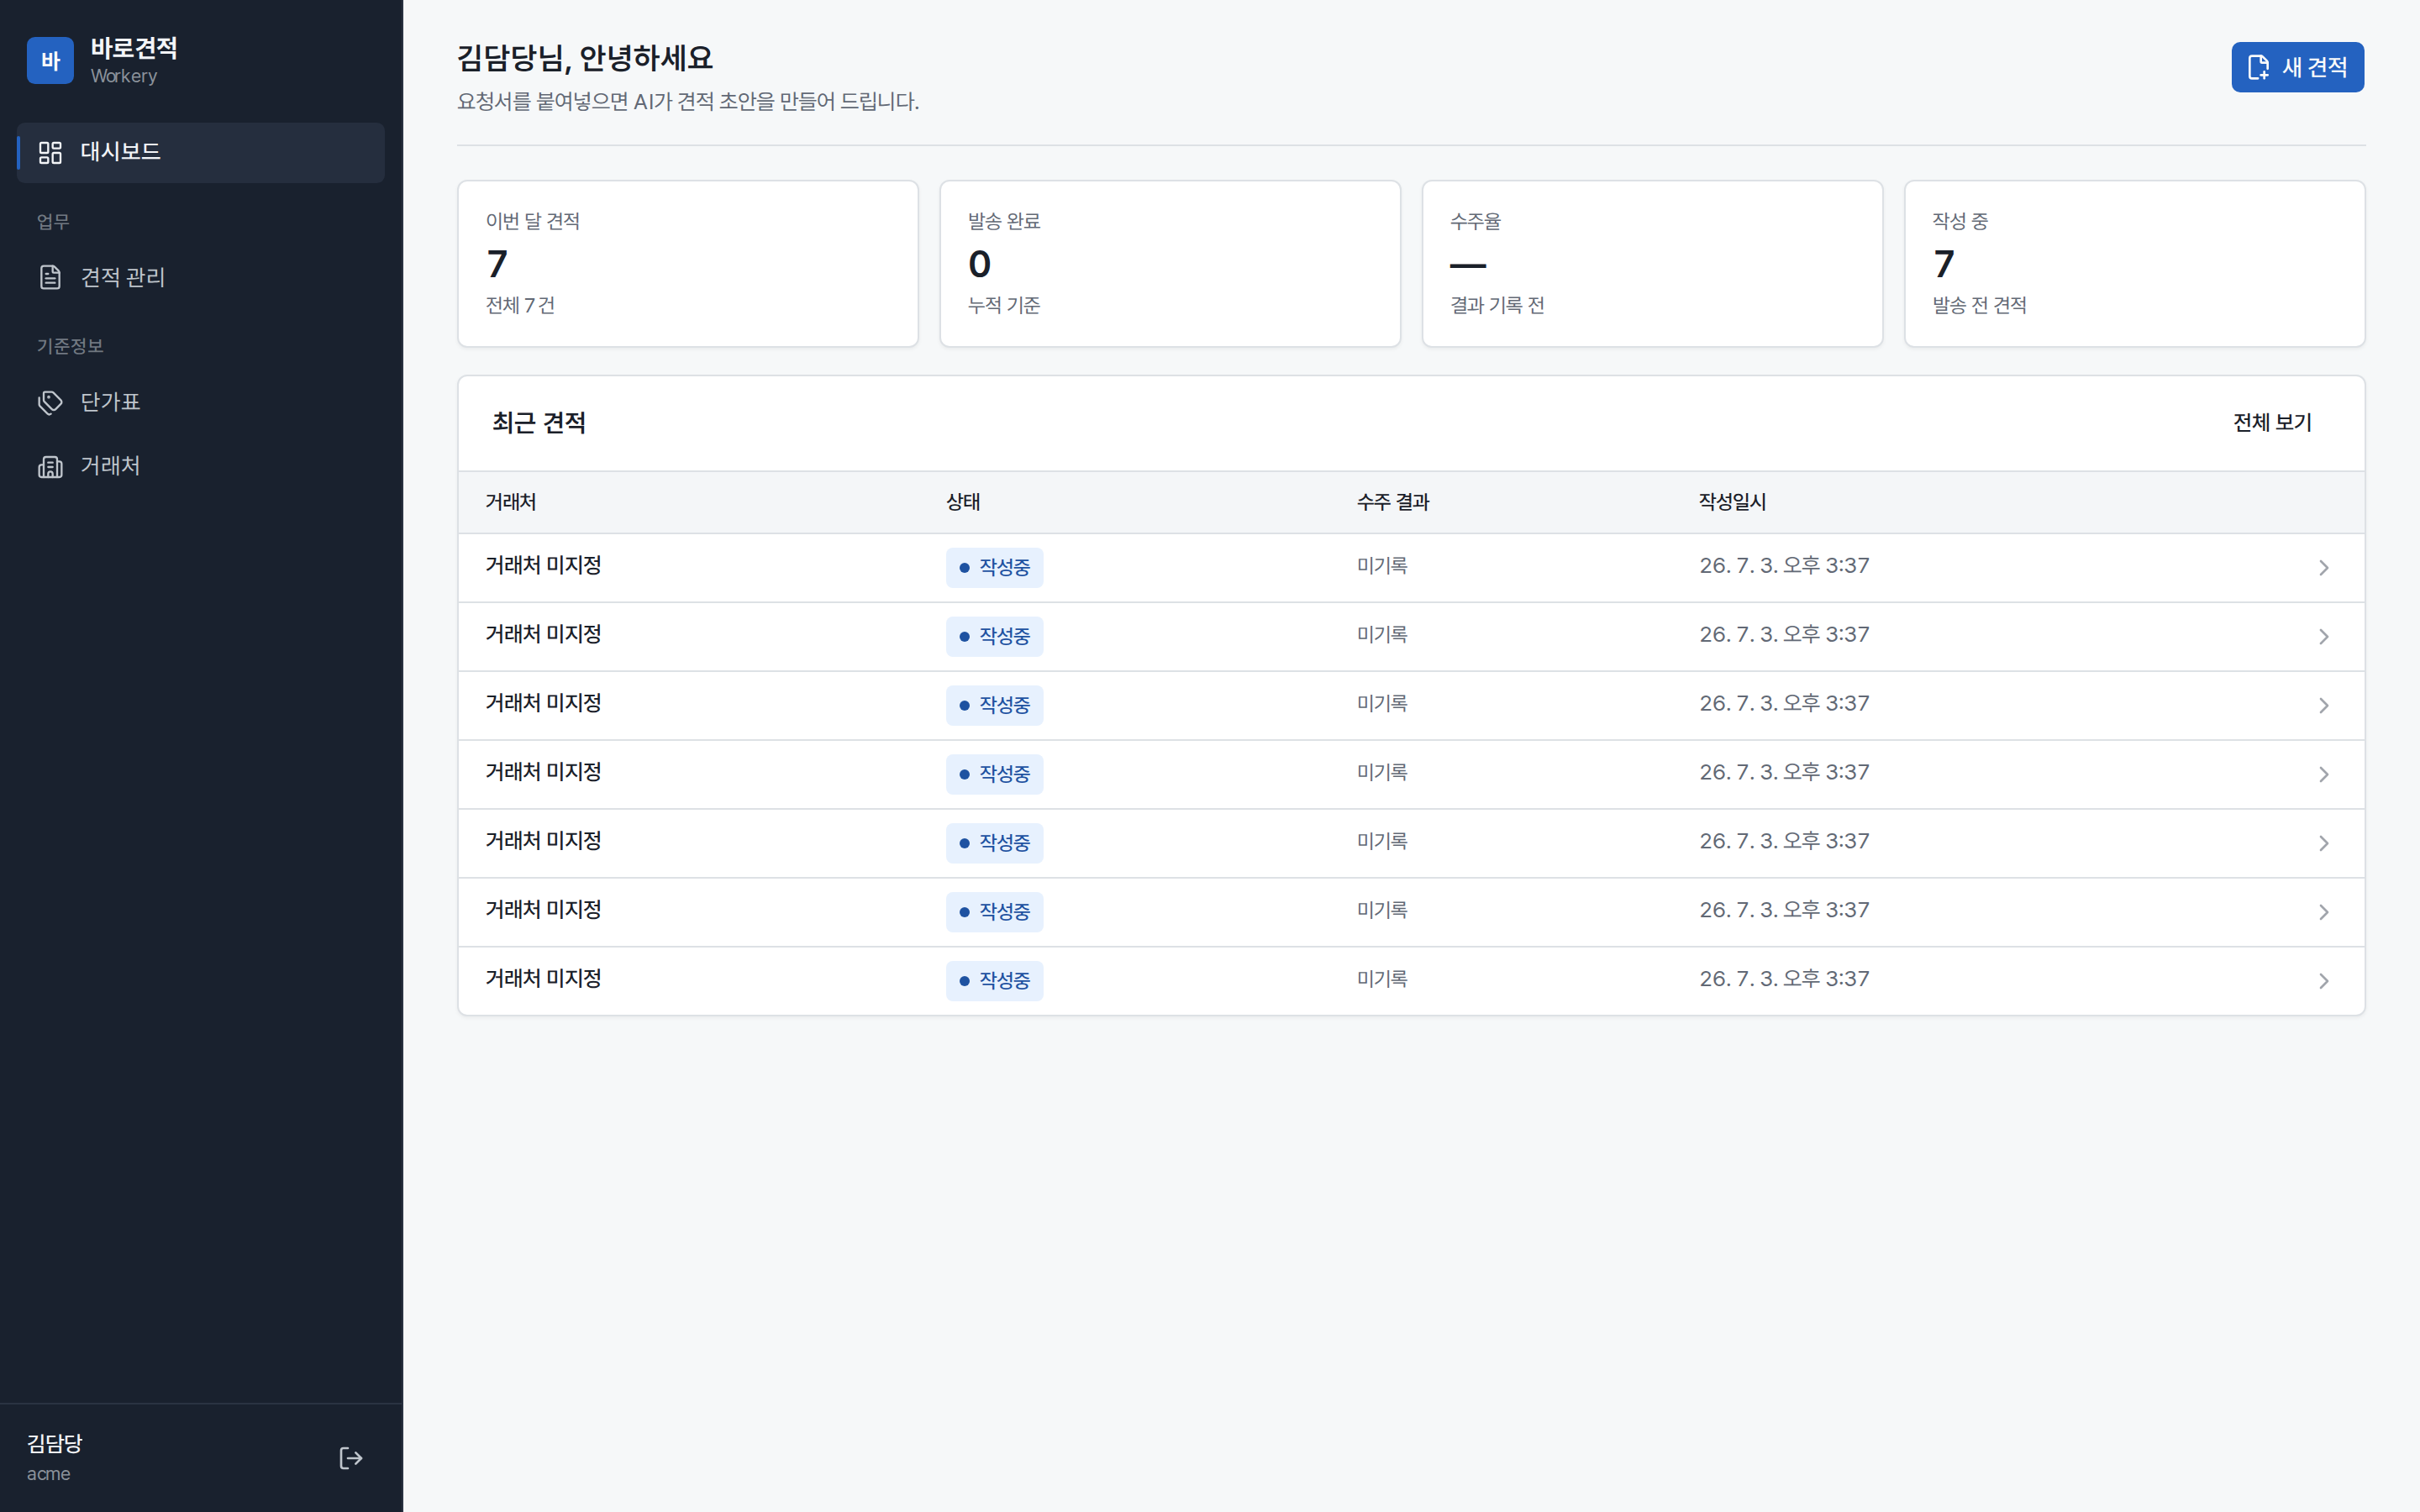Click the 김담당님, 안녕하세요 heading

[585, 58]
